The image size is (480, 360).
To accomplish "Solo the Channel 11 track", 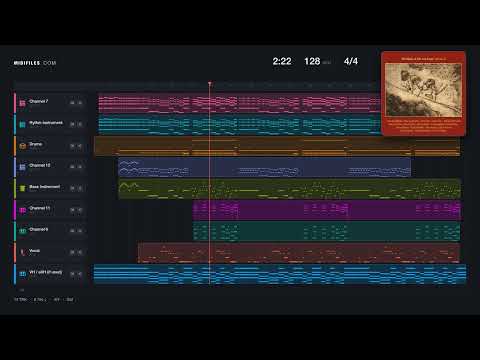I will pos(80,210).
